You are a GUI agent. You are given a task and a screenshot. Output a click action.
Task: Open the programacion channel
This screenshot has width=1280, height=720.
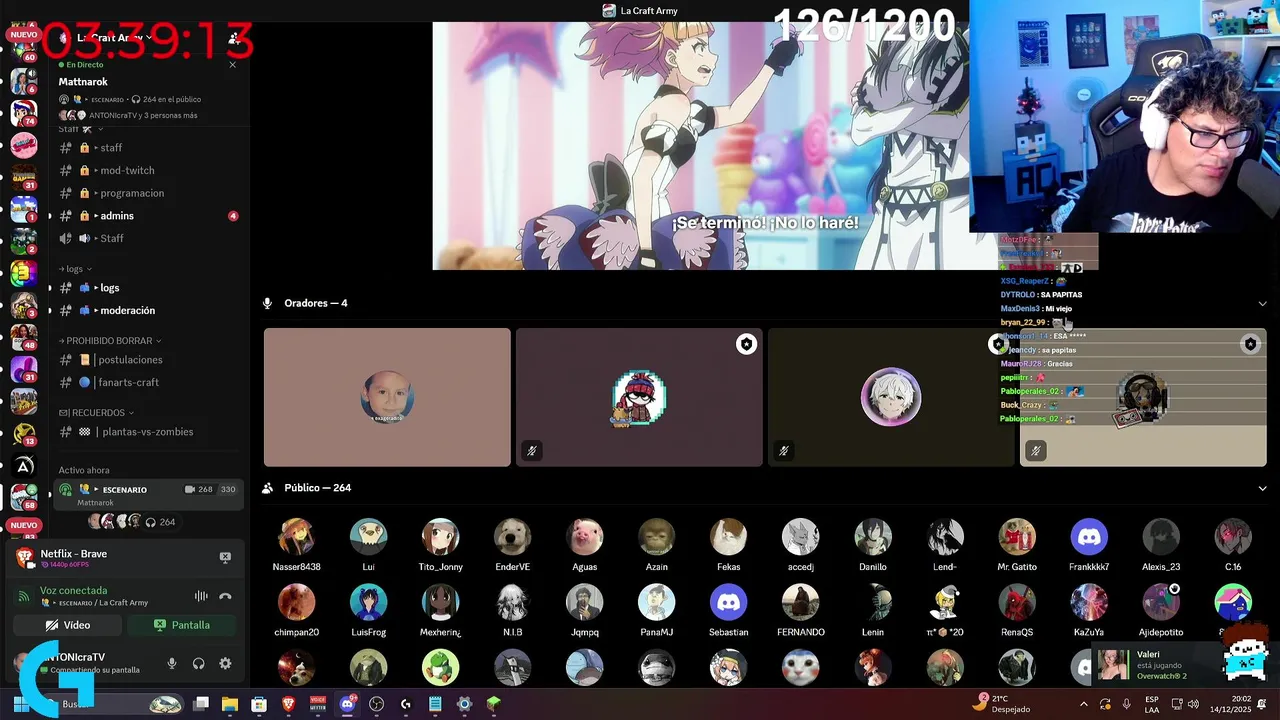click(x=148, y=193)
